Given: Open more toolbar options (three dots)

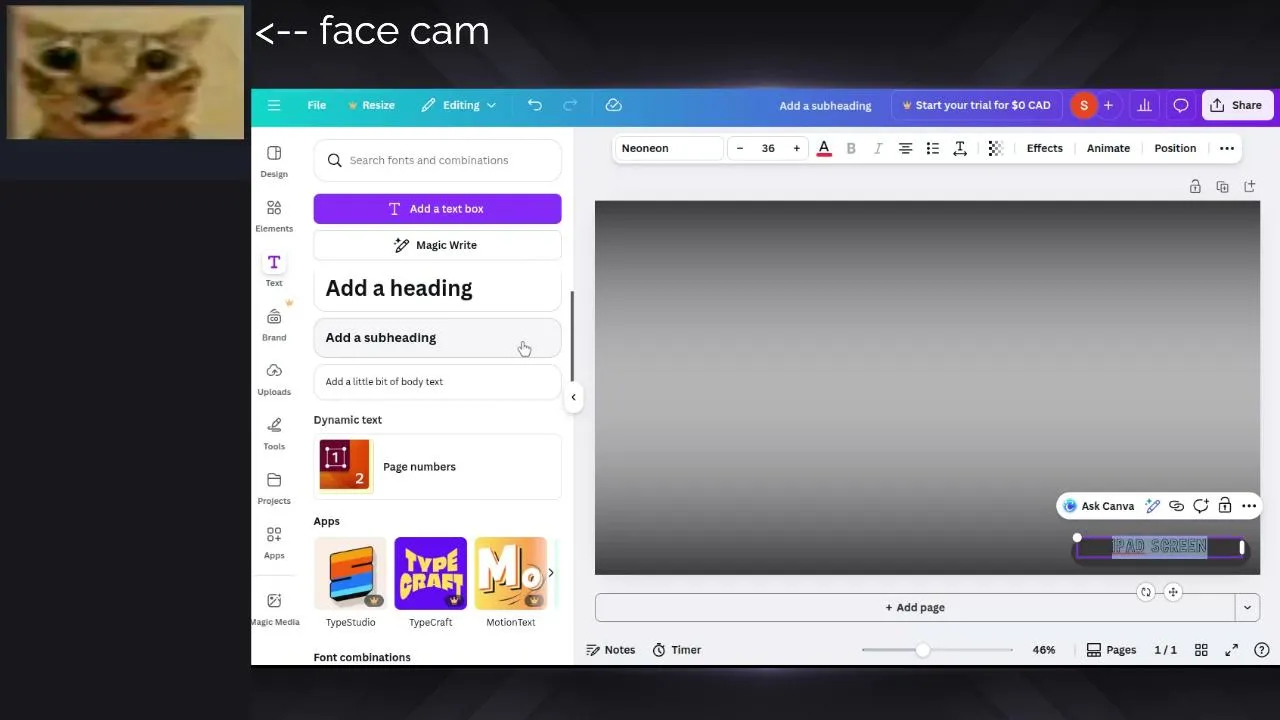Looking at the screenshot, I should [x=1227, y=148].
